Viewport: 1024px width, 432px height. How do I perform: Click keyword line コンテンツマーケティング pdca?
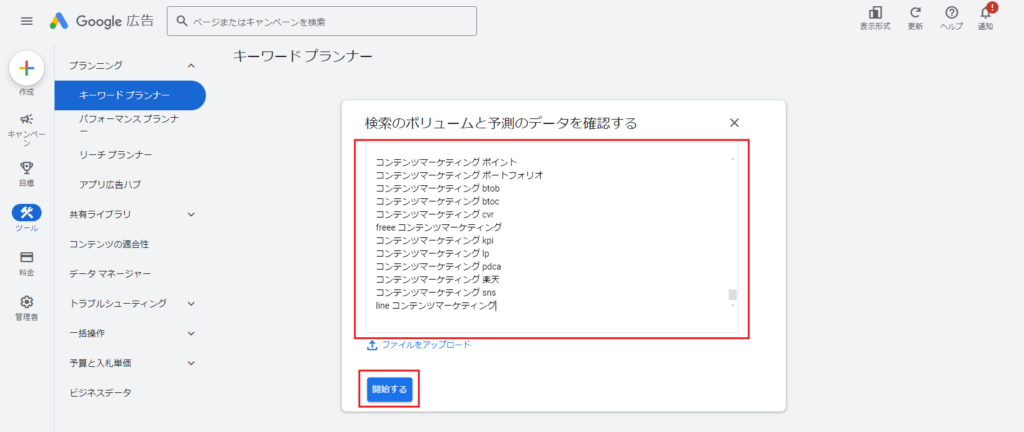click(x=438, y=266)
